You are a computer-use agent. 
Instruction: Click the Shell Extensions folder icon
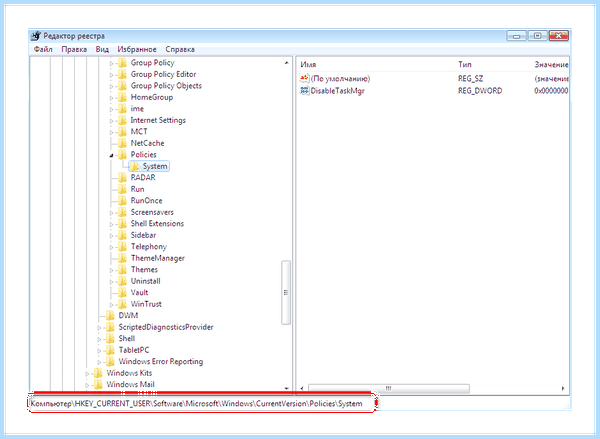click(122, 224)
